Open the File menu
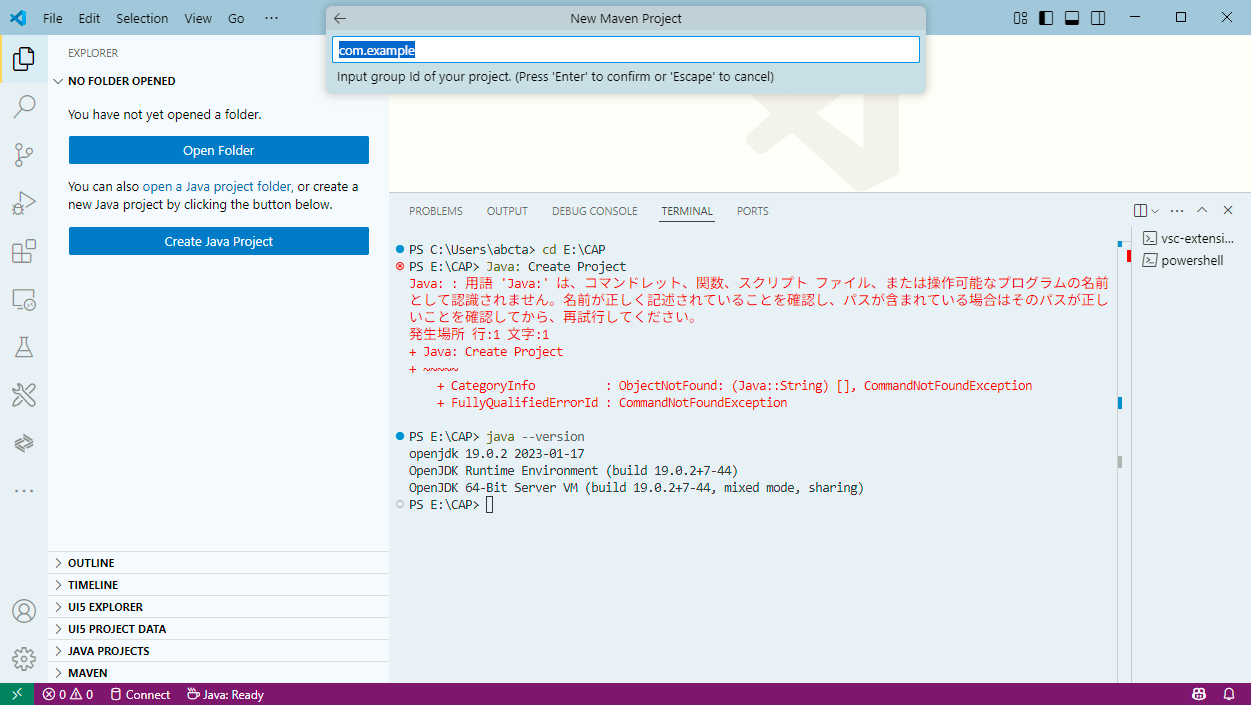1251x705 pixels. (53, 18)
